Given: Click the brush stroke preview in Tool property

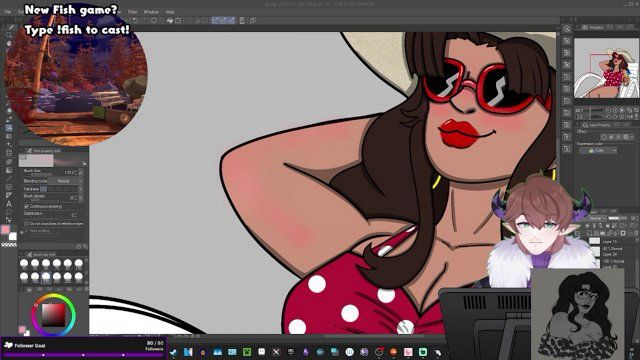Looking at the screenshot, I should click(53, 160).
